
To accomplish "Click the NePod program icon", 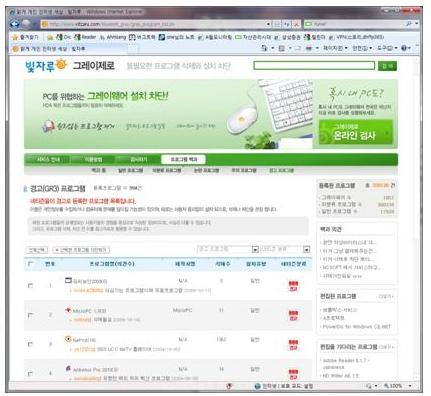I will click(68, 339).
